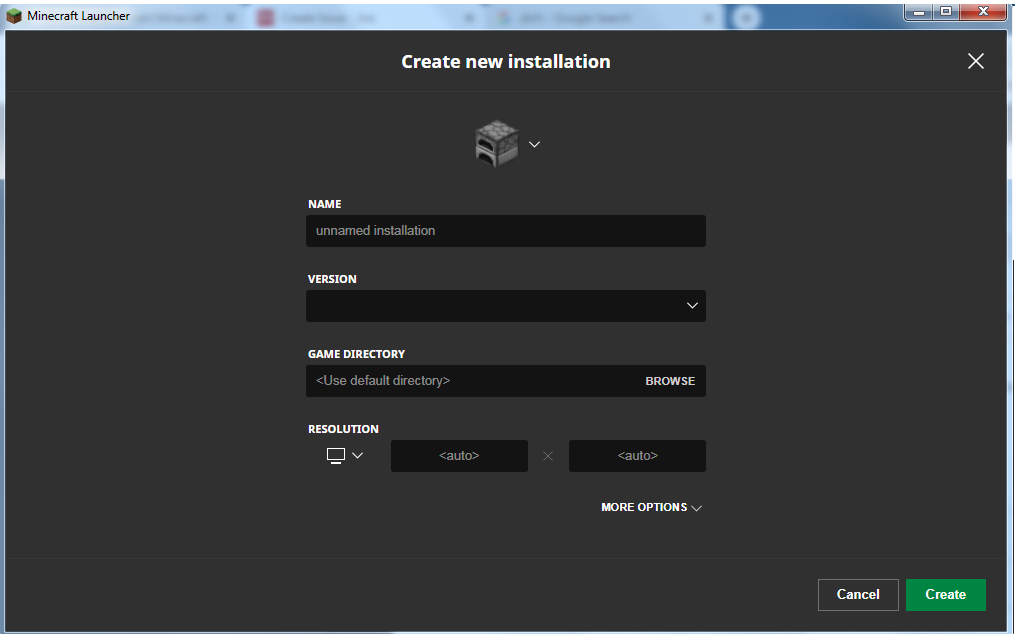
Task: Click the Minecraft Launcher title bar text
Action: click(x=78, y=16)
